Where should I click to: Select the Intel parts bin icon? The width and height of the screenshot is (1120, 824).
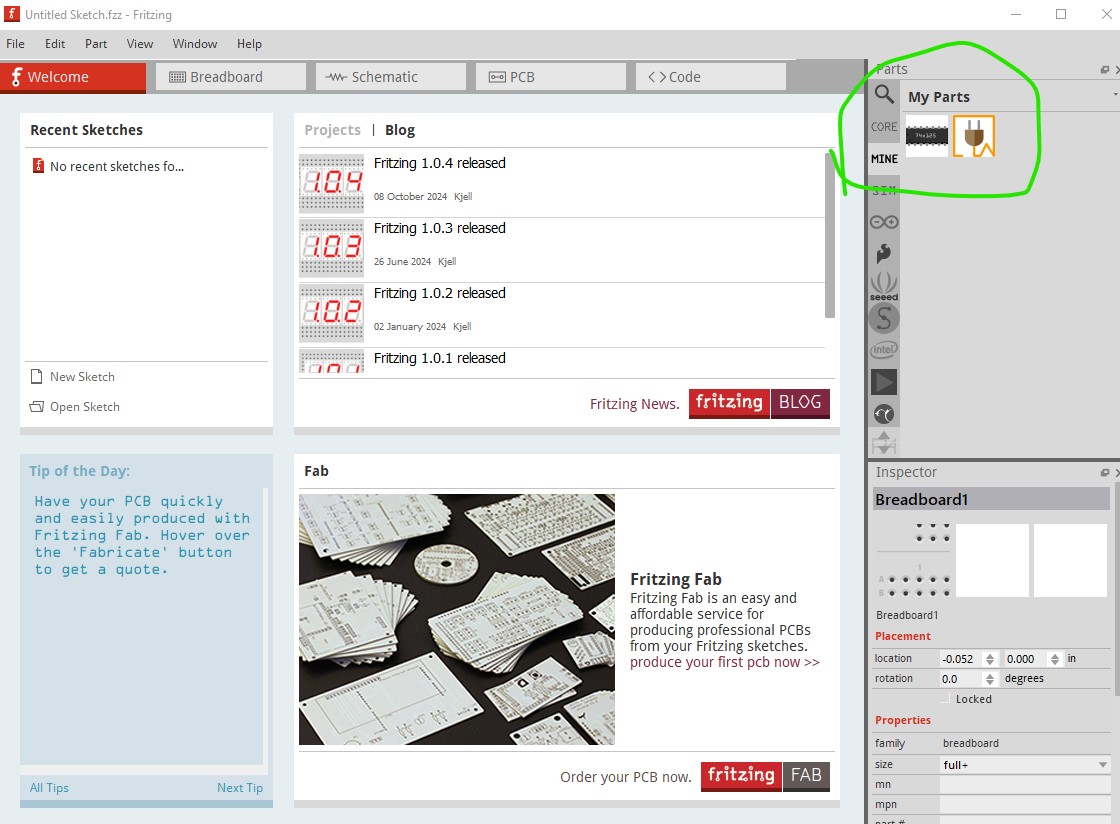884,350
